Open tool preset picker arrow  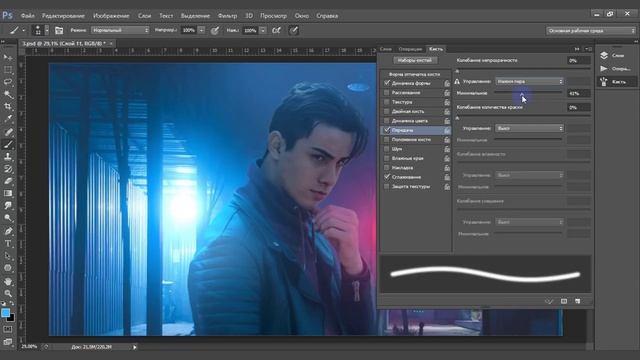24,30
